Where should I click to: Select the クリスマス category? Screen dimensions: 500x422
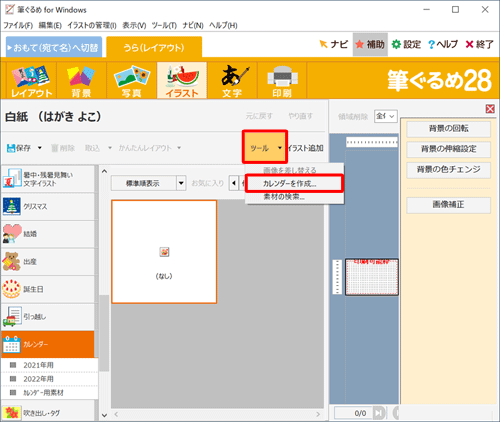point(48,206)
